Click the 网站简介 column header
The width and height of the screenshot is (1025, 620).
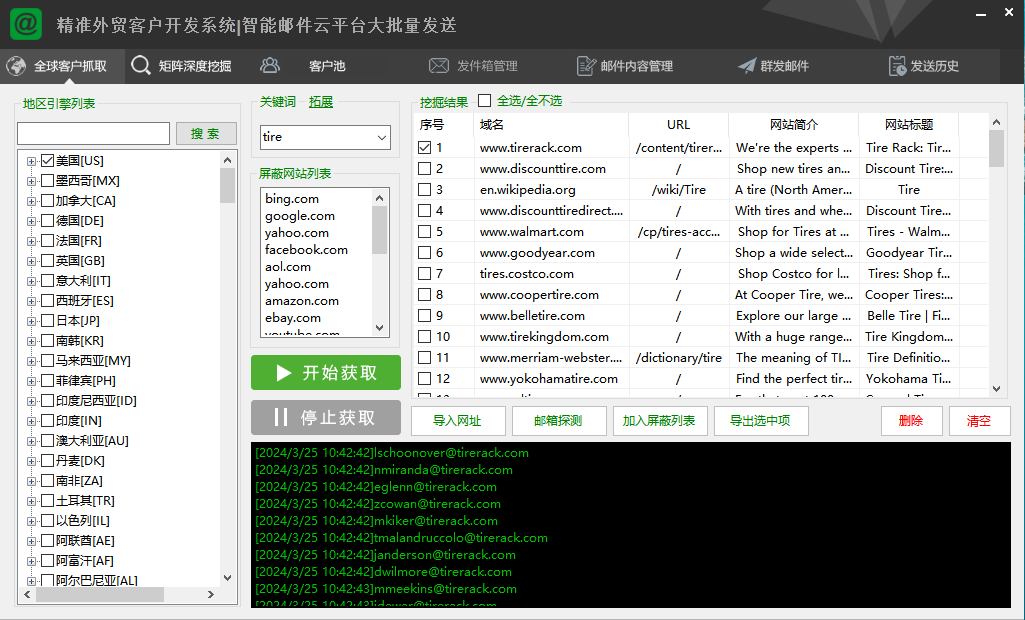coord(794,124)
